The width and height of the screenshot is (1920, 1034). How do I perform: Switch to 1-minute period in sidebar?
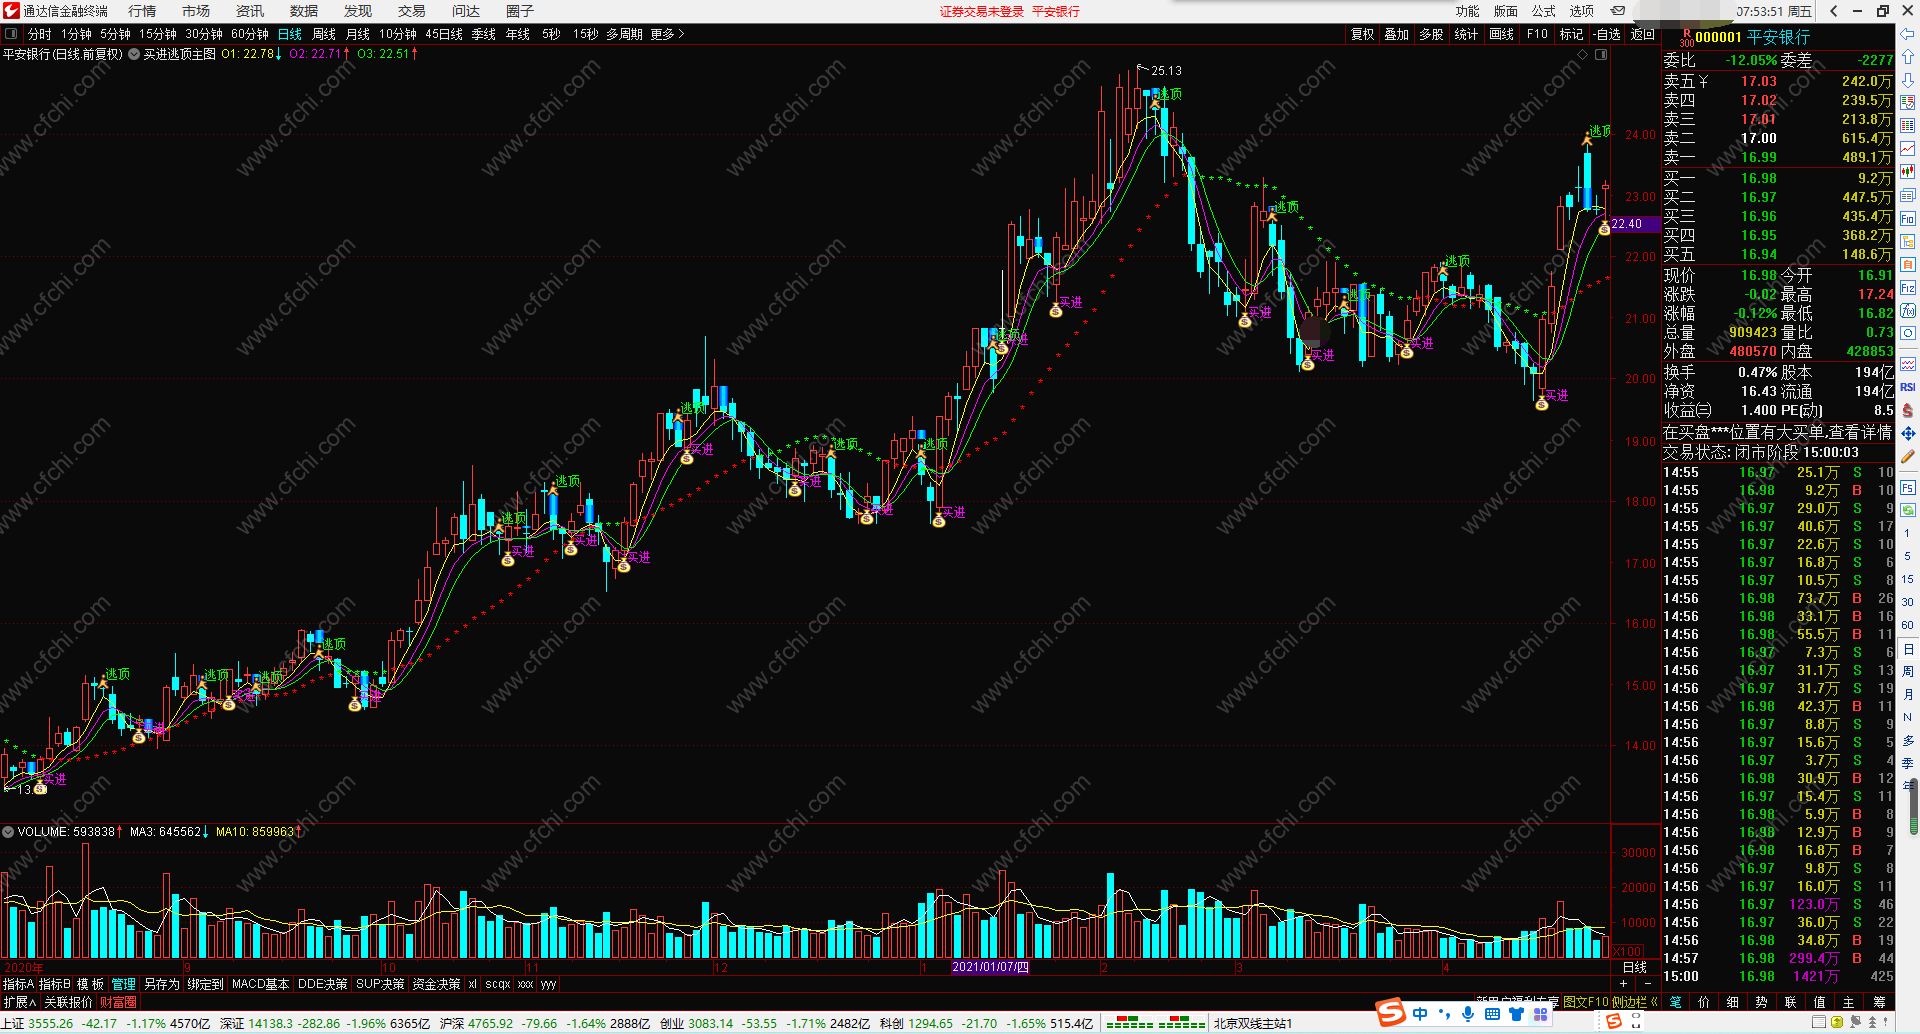click(1908, 533)
